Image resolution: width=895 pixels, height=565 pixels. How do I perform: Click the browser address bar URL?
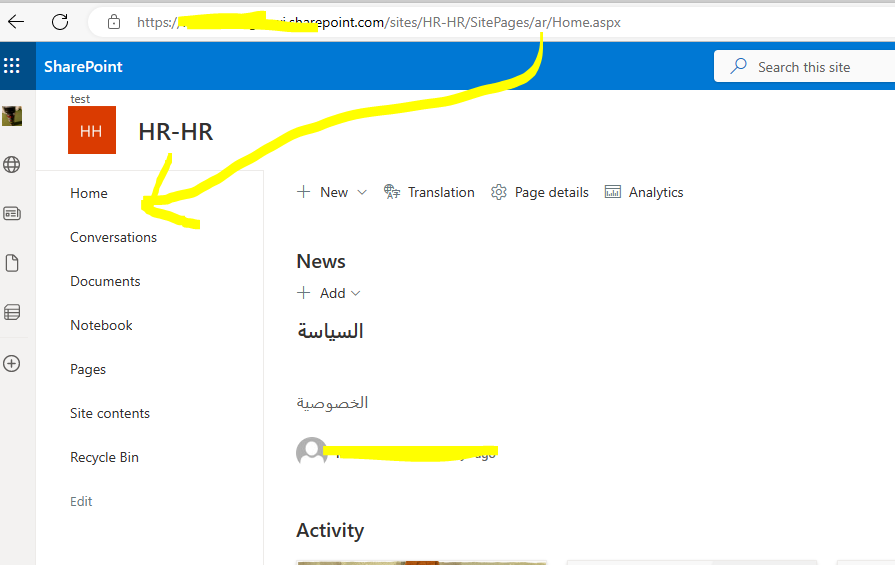(379, 22)
